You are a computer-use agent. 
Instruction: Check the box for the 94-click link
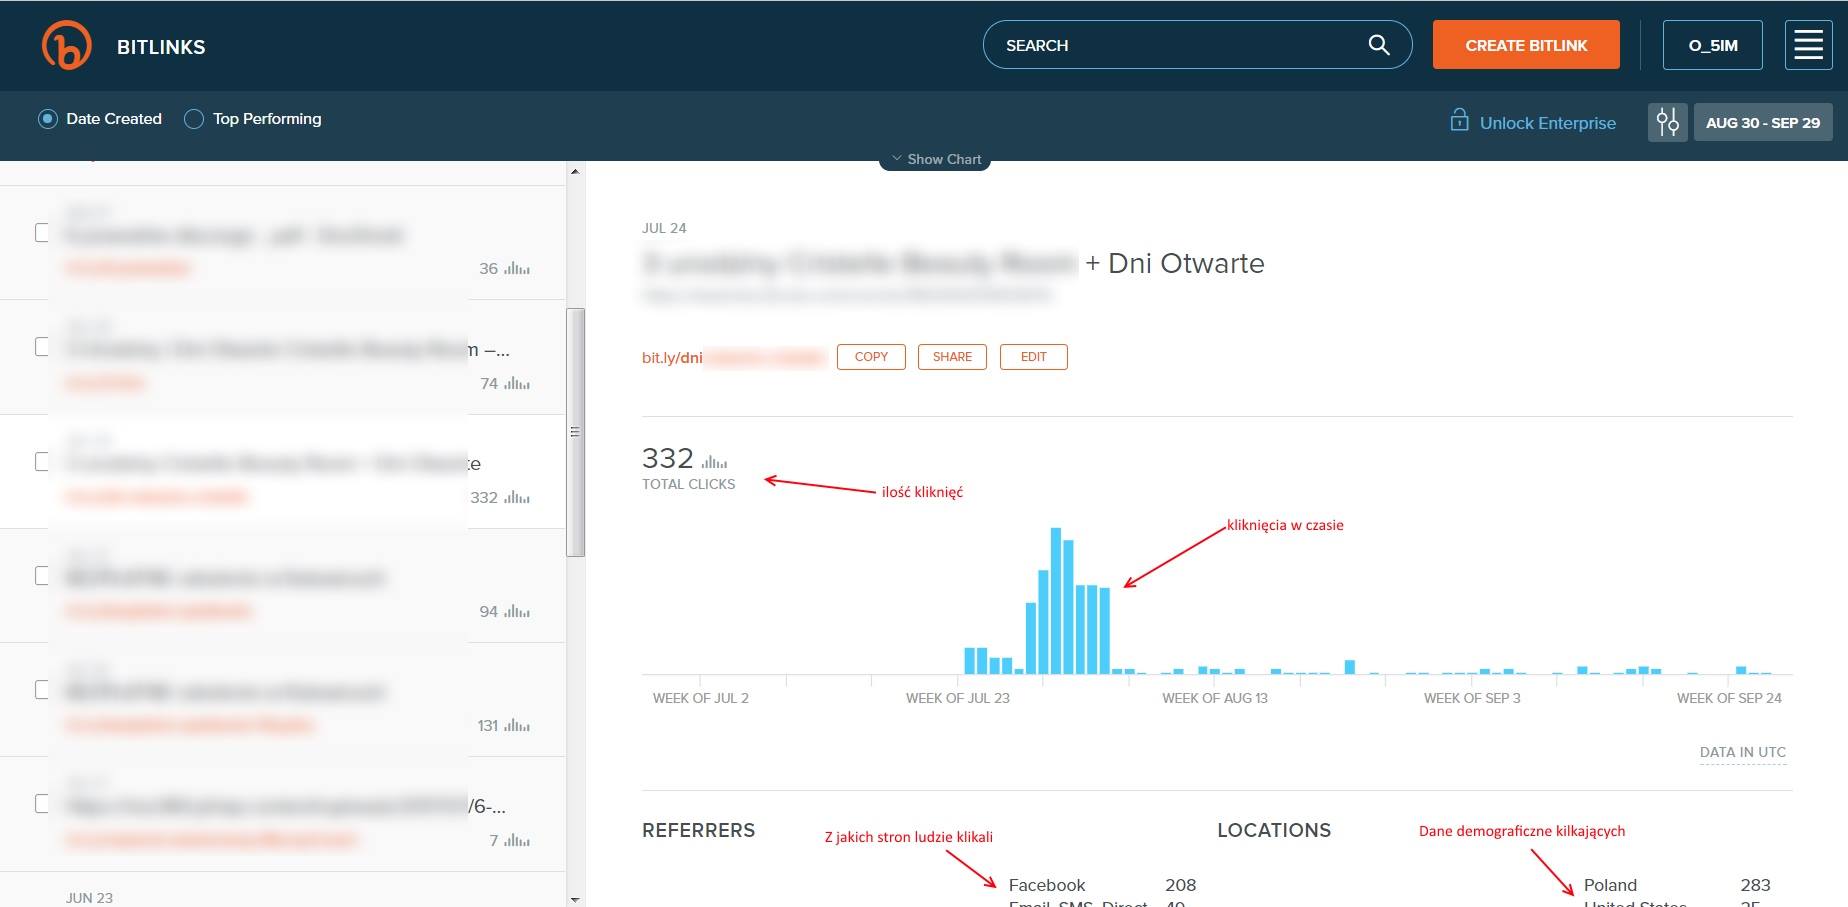click(42, 575)
